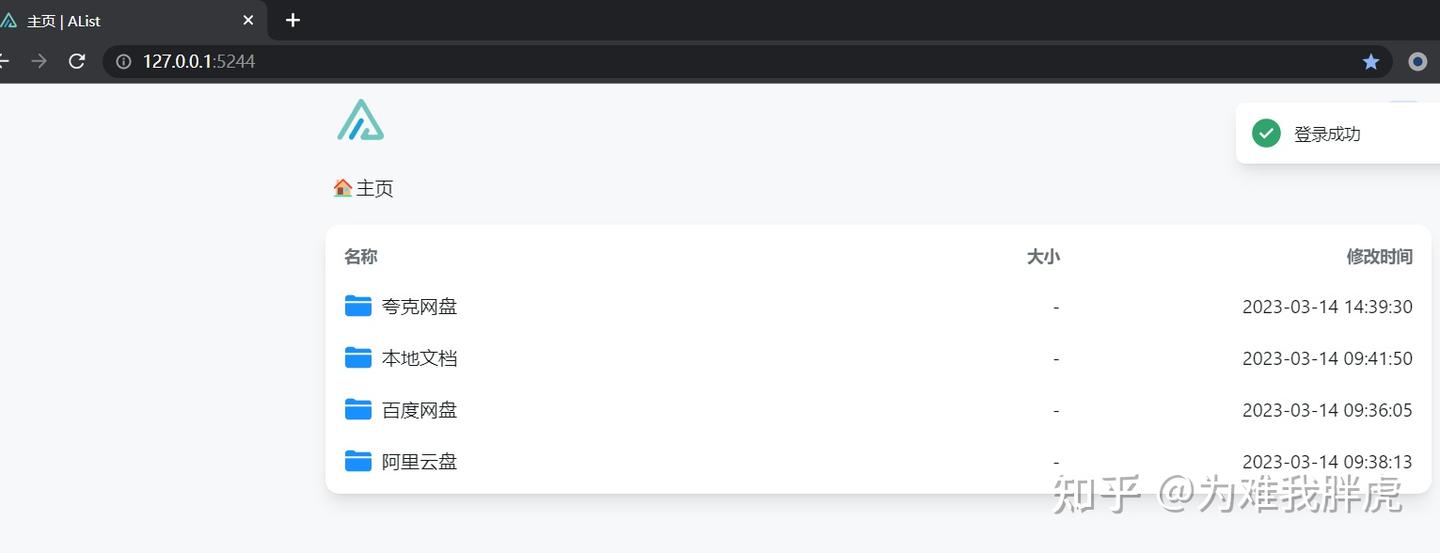The width and height of the screenshot is (1440, 553).
Task: Click the home icon in breadcrumb
Action: (343, 188)
